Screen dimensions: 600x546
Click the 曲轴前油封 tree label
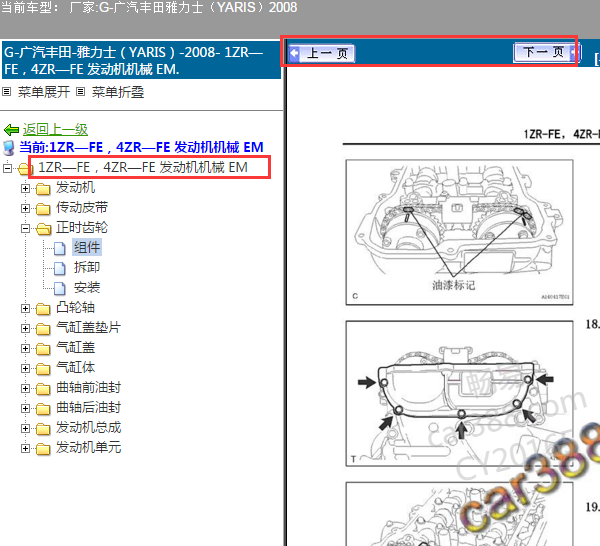pyautogui.click(x=88, y=388)
